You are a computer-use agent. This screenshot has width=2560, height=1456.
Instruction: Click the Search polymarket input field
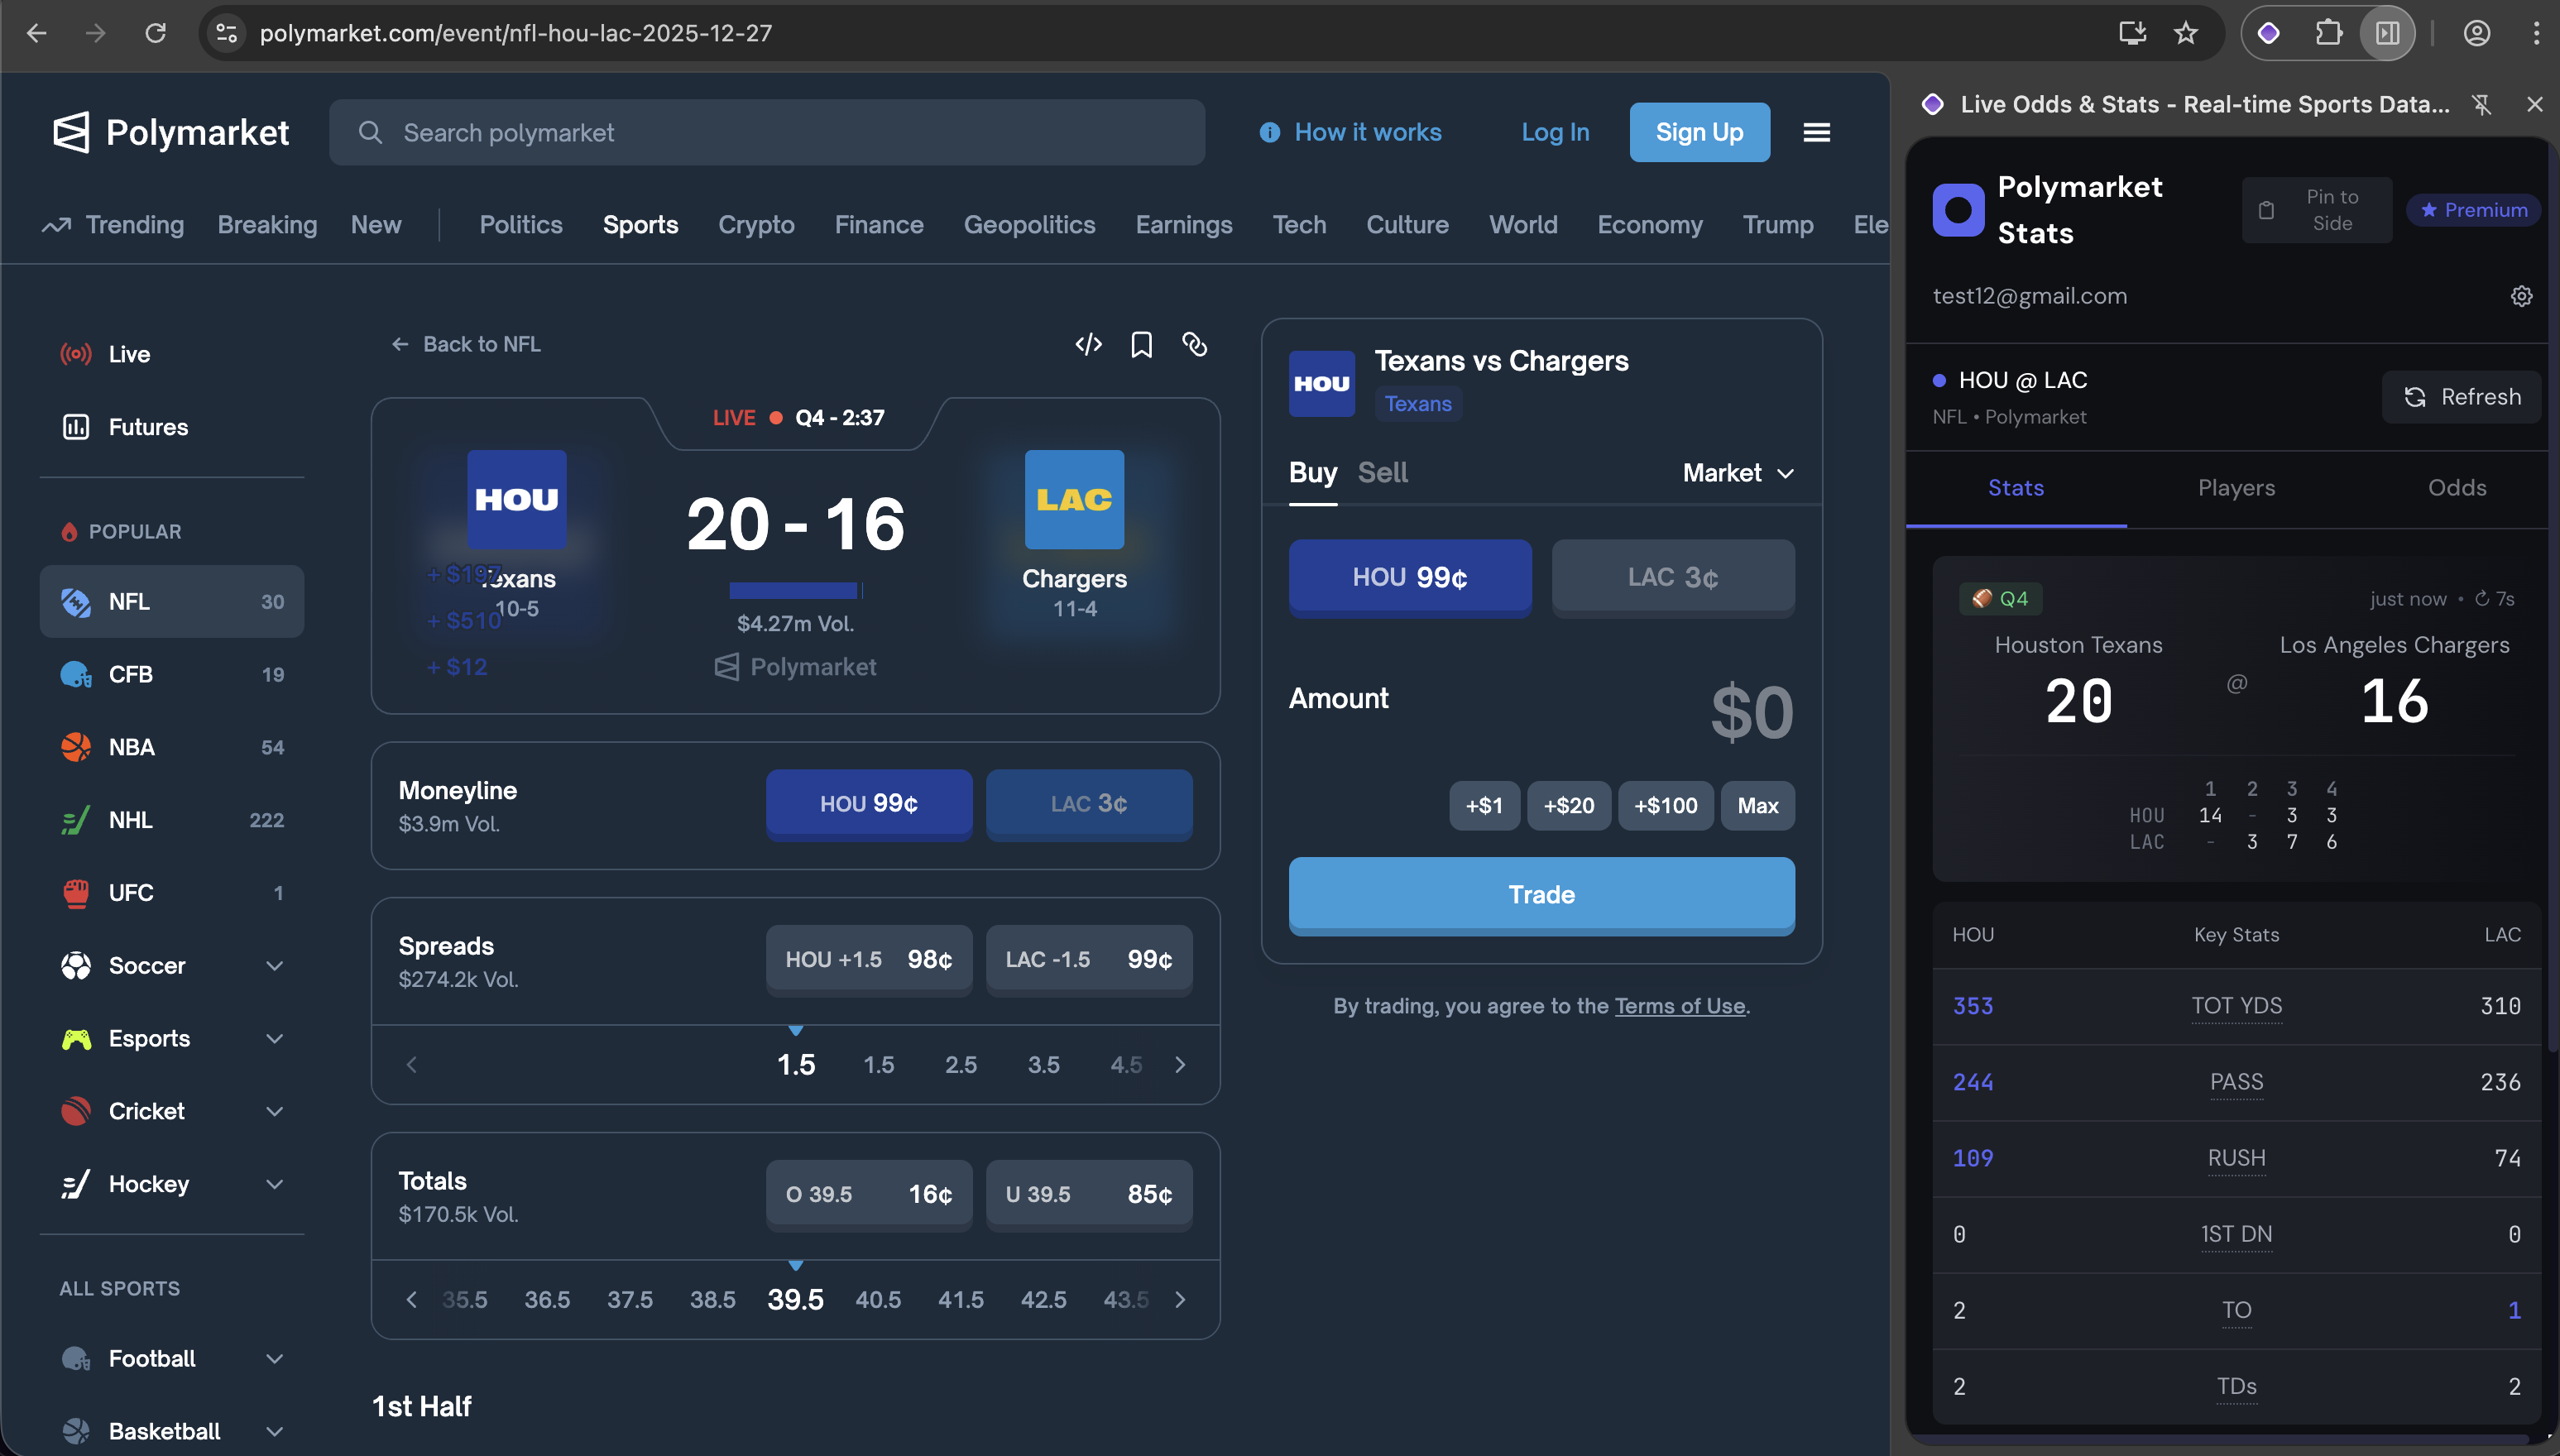[766, 131]
